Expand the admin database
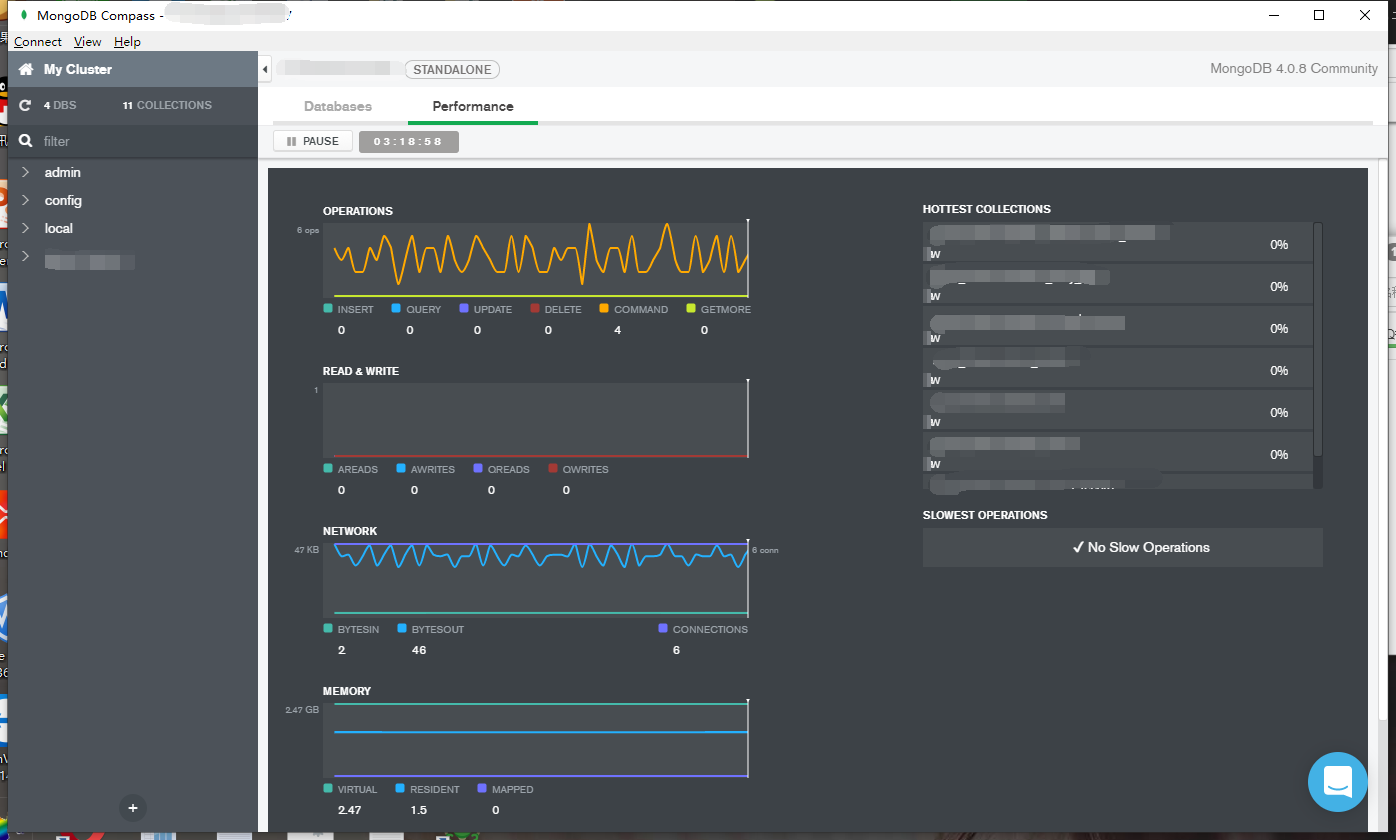Screen dimensions: 1396x840 26,172
